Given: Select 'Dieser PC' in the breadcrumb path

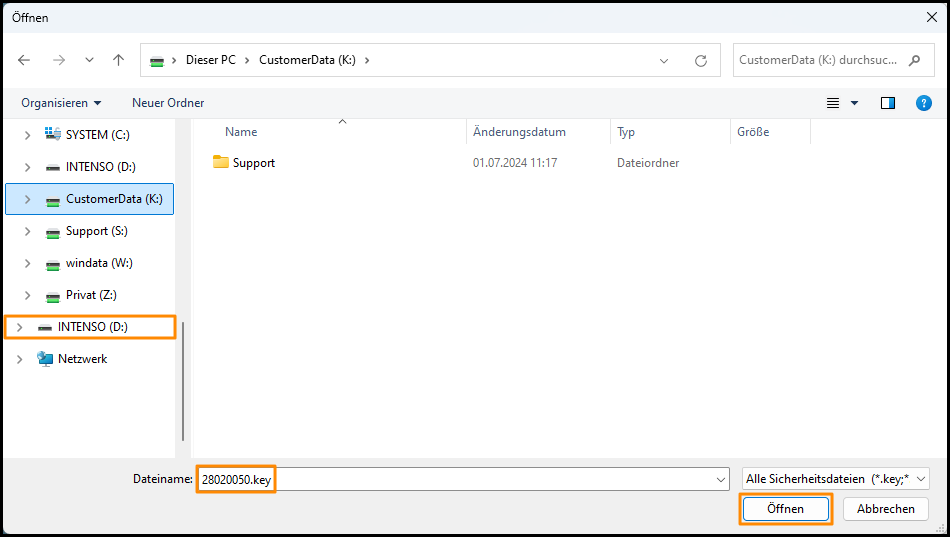Looking at the screenshot, I should pyautogui.click(x=210, y=60).
